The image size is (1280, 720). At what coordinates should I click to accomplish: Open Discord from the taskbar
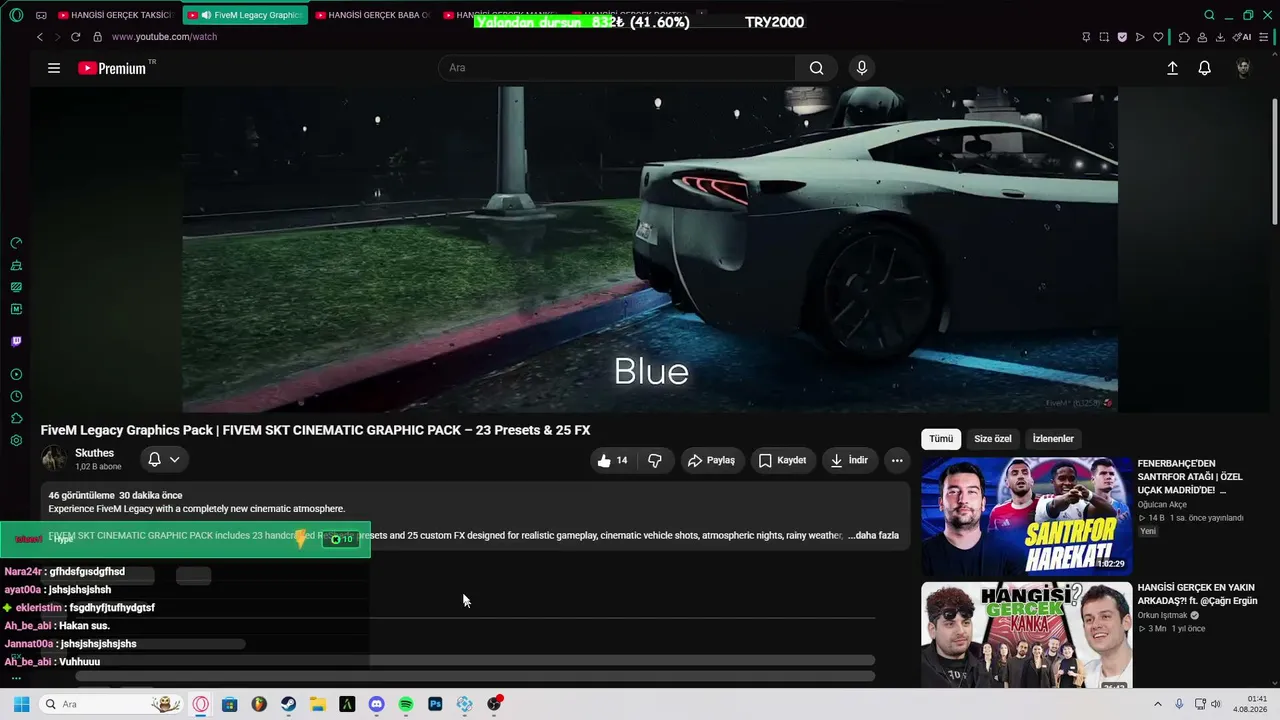coord(376,704)
